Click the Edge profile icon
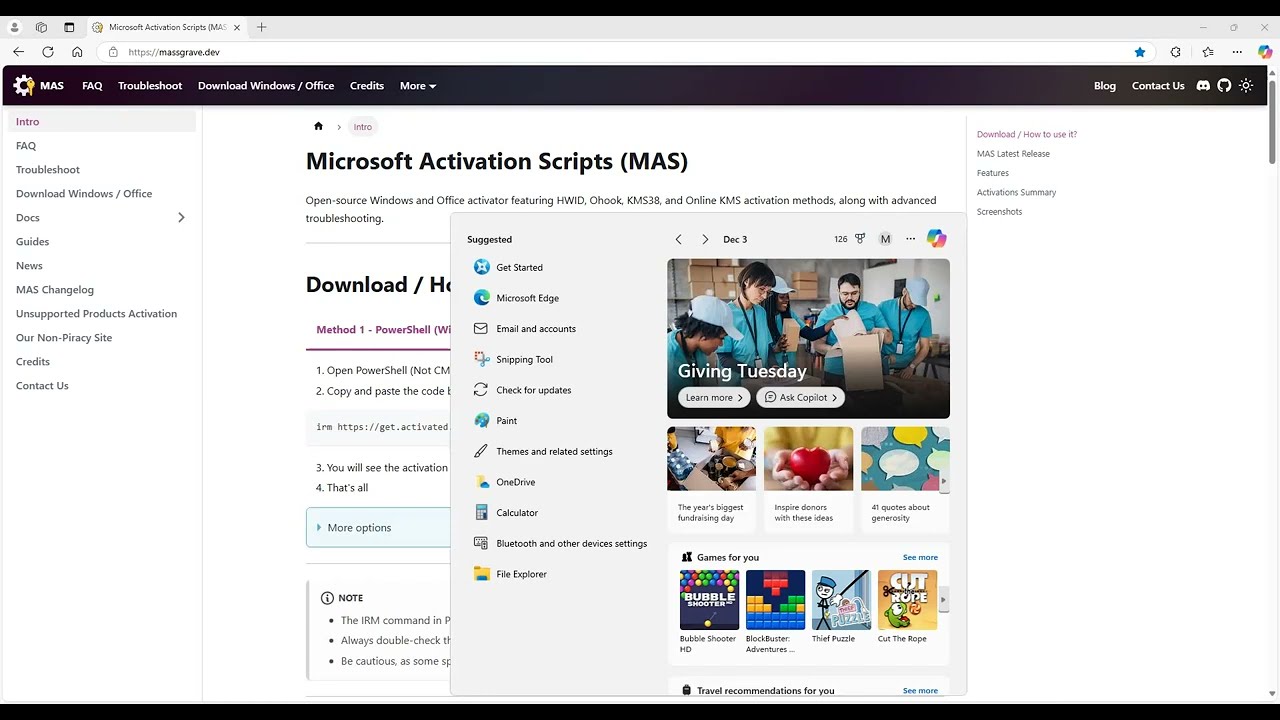The height and width of the screenshot is (720, 1280). click(14, 27)
